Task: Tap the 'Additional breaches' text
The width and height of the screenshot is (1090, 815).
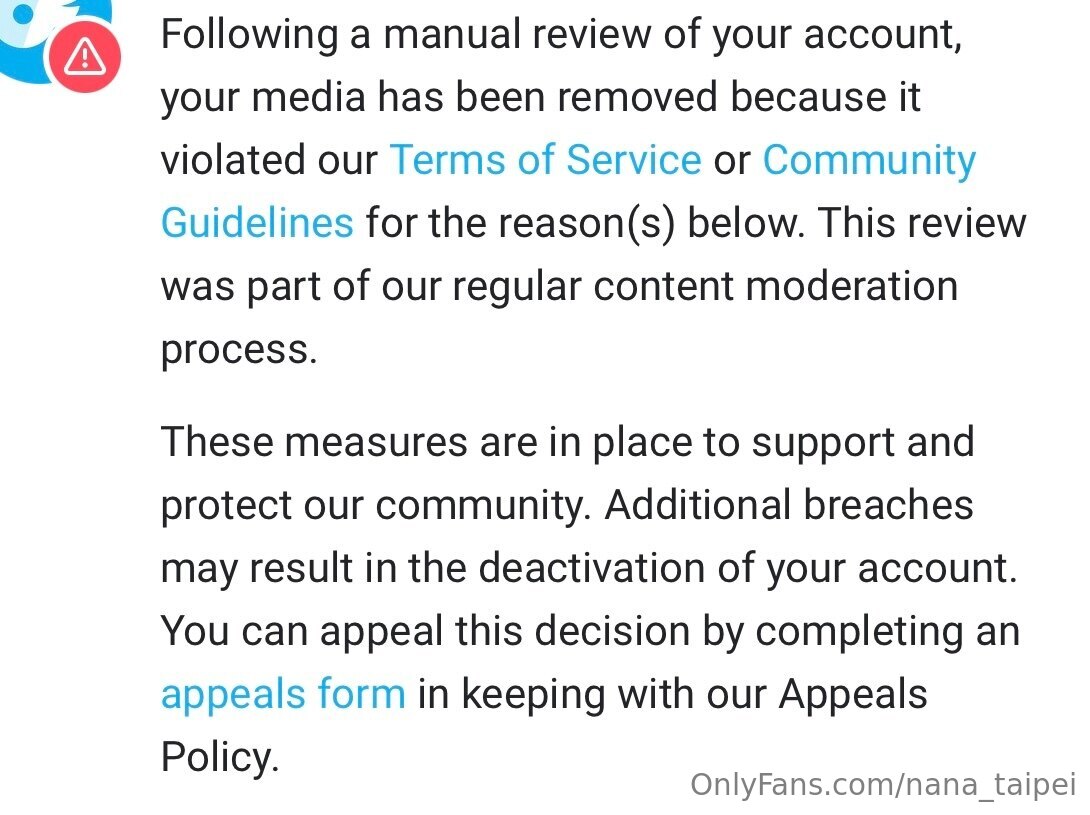Action: coord(789,504)
